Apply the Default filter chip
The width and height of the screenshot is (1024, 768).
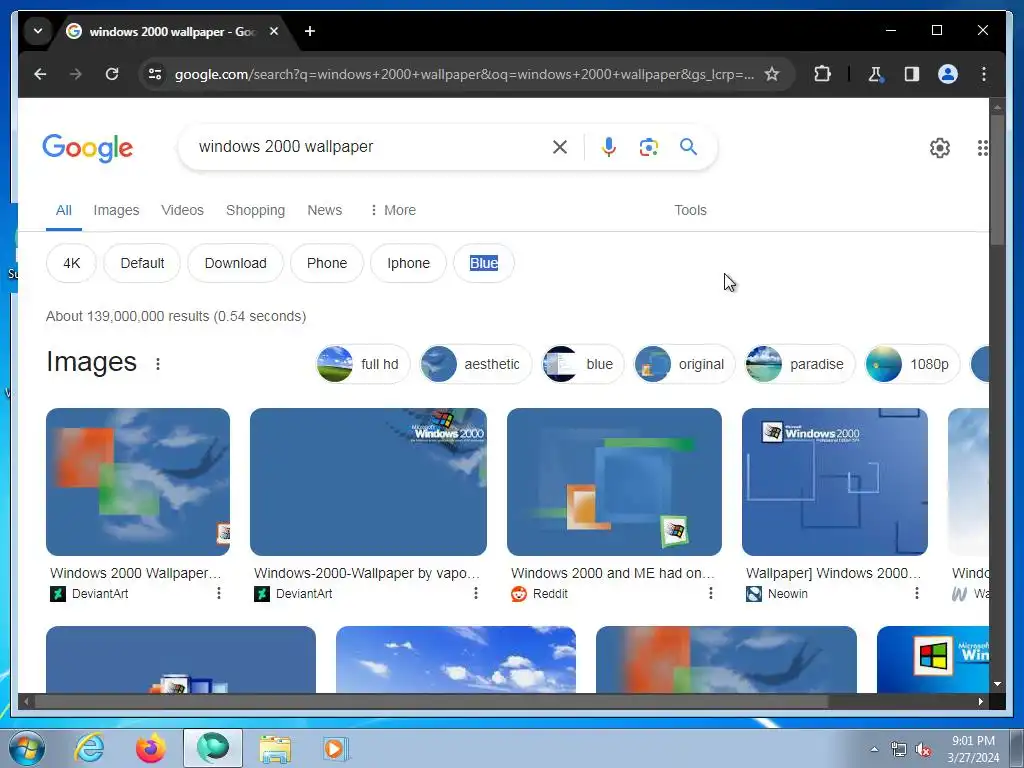coord(142,263)
